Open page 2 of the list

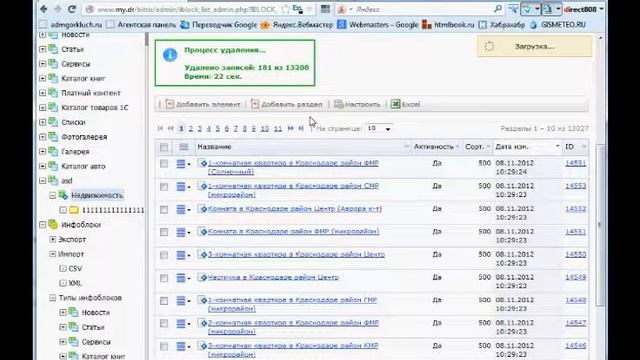pyautogui.click(x=191, y=129)
